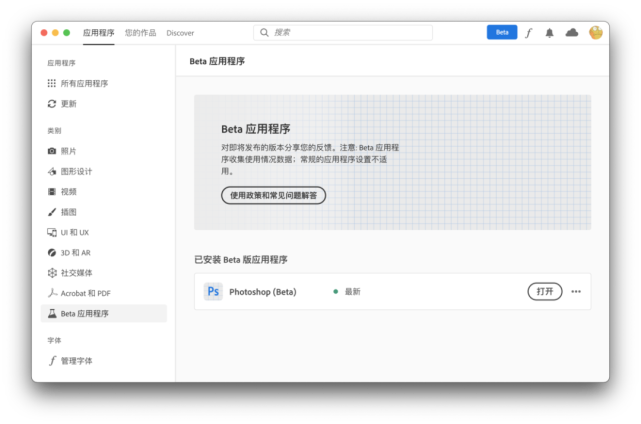Select 社交媒体 category label

(x=76, y=273)
